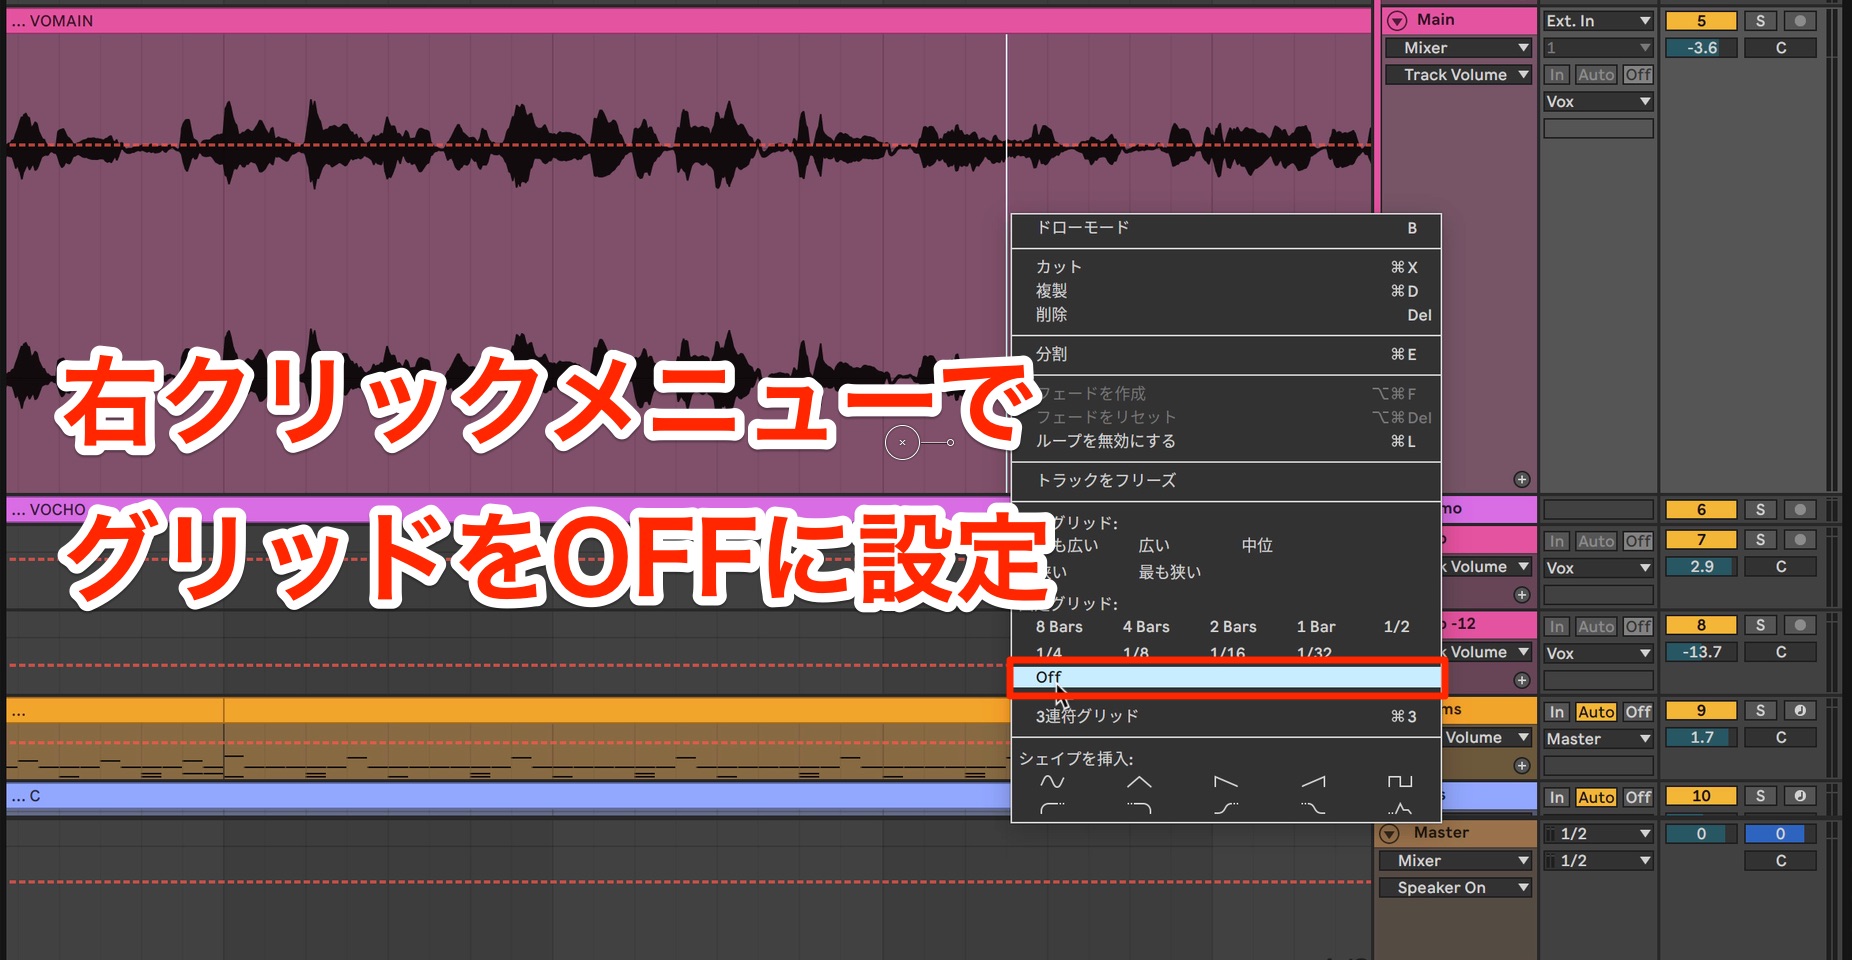Set fixed grid to 2 Bars
This screenshot has height=960, width=1852.
point(1233,627)
